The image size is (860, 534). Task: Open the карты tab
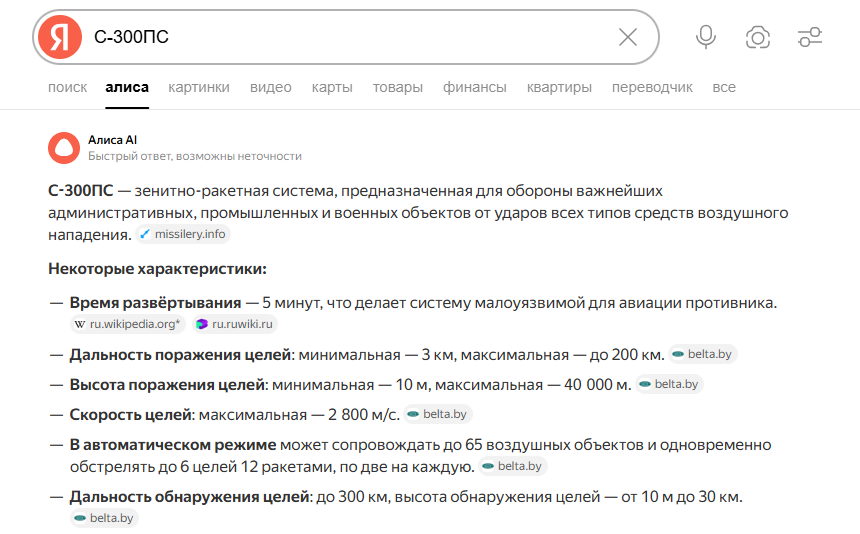[x=332, y=87]
